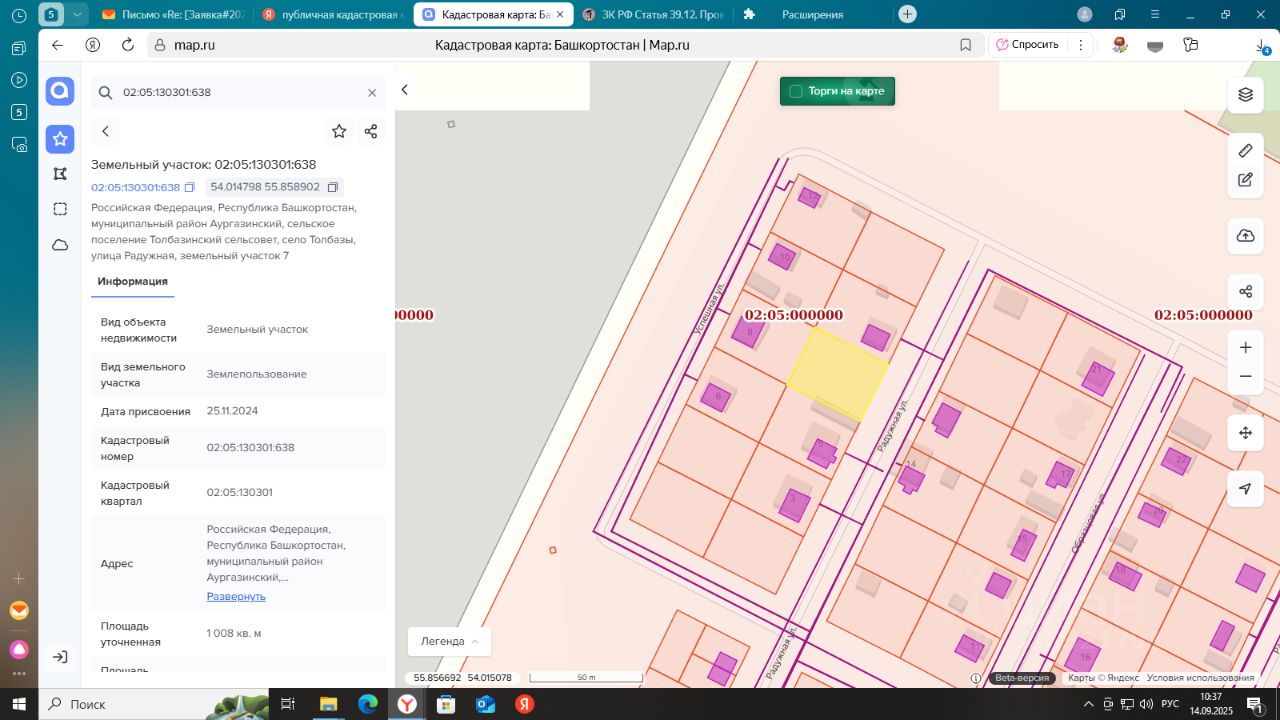Copy the cadastral number 02:05:130301:638

pyautogui.click(x=189, y=187)
